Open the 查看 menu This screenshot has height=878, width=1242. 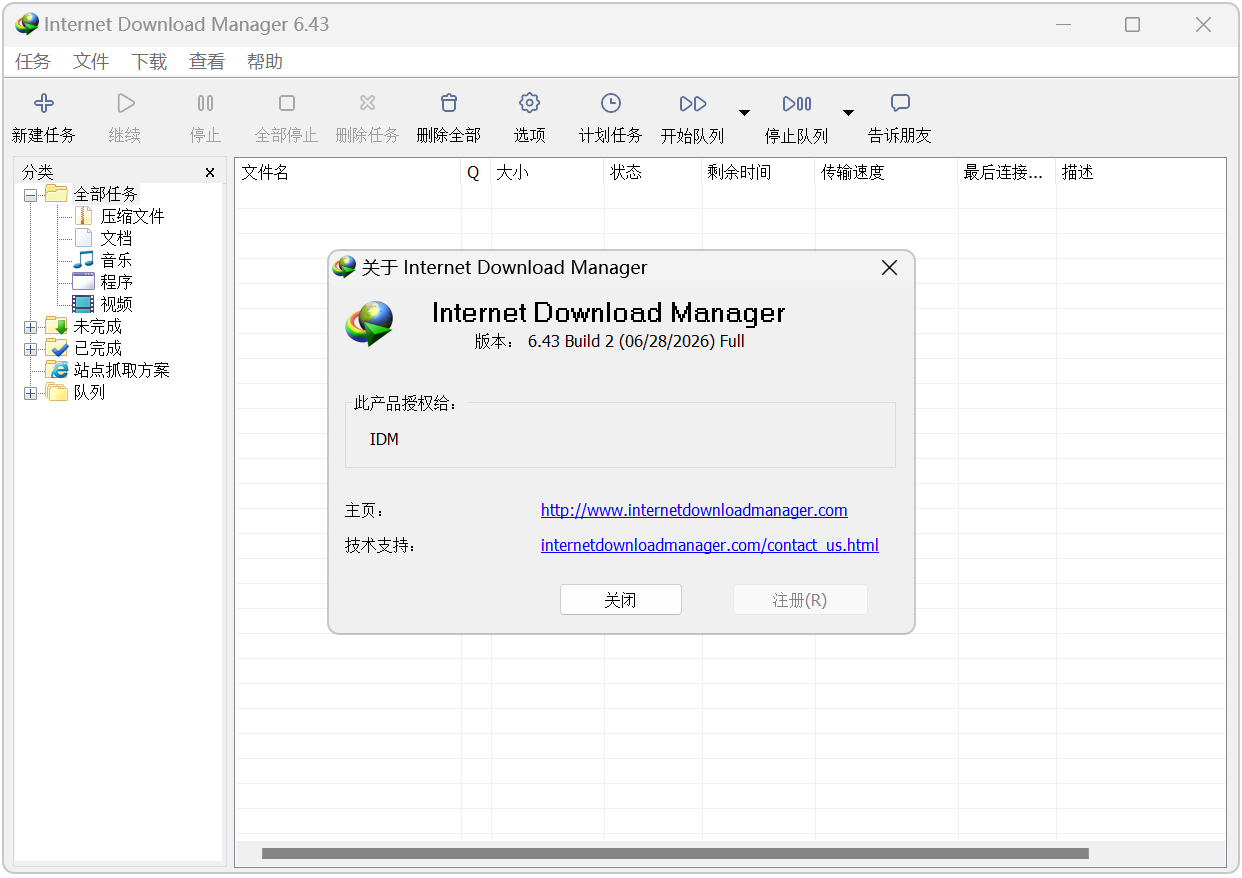pyautogui.click(x=207, y=62)
